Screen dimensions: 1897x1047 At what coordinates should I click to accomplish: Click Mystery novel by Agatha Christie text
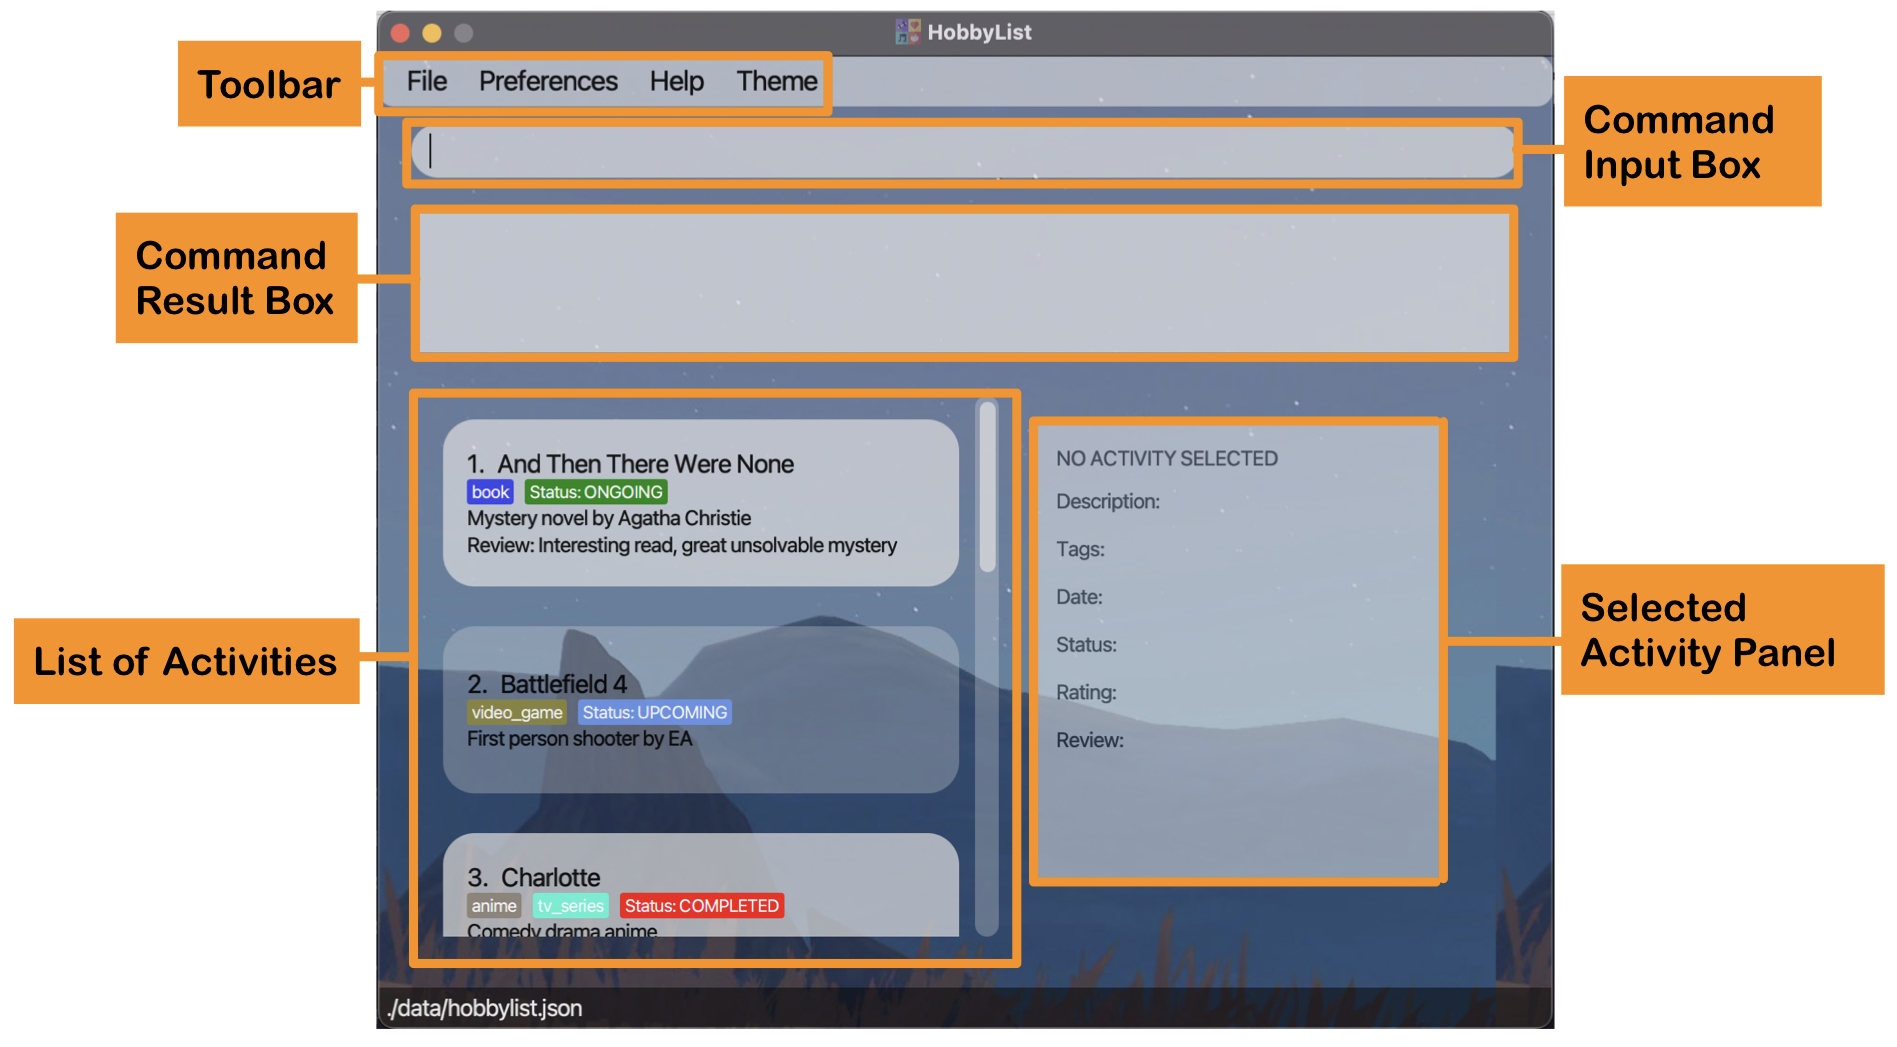point(609,518)
